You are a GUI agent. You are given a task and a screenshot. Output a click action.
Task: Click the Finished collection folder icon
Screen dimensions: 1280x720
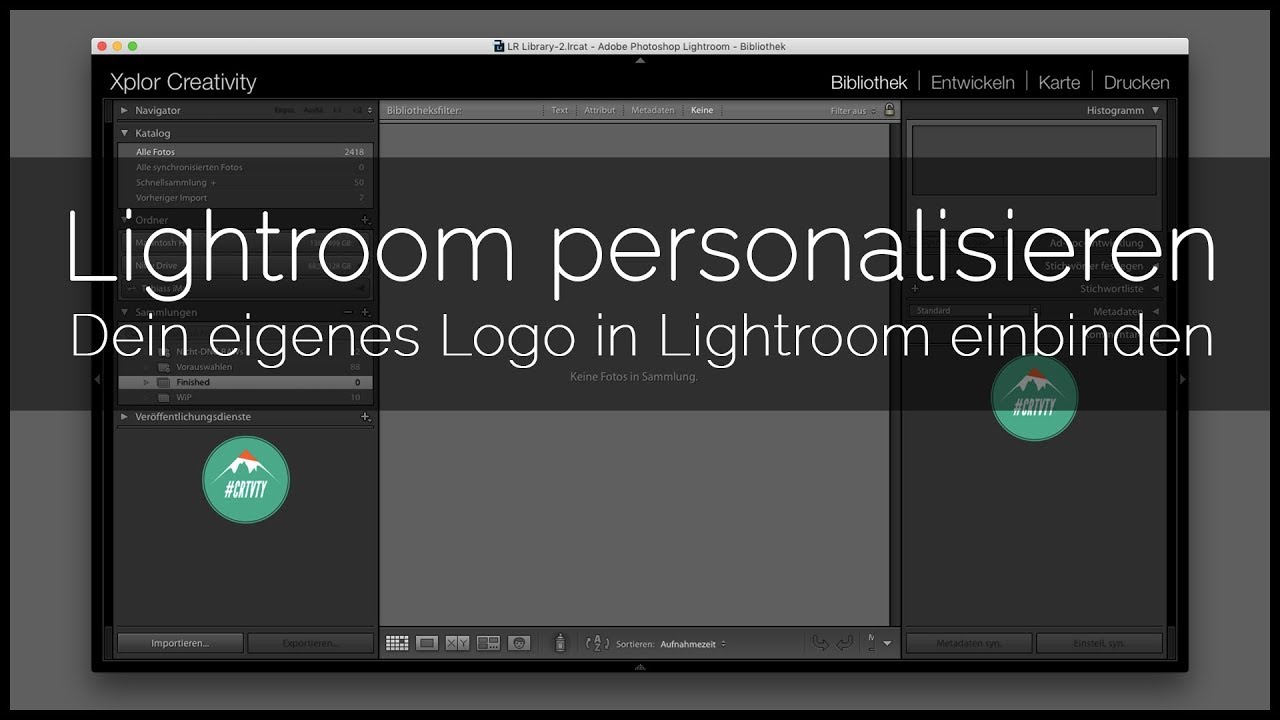coord(163,383)
